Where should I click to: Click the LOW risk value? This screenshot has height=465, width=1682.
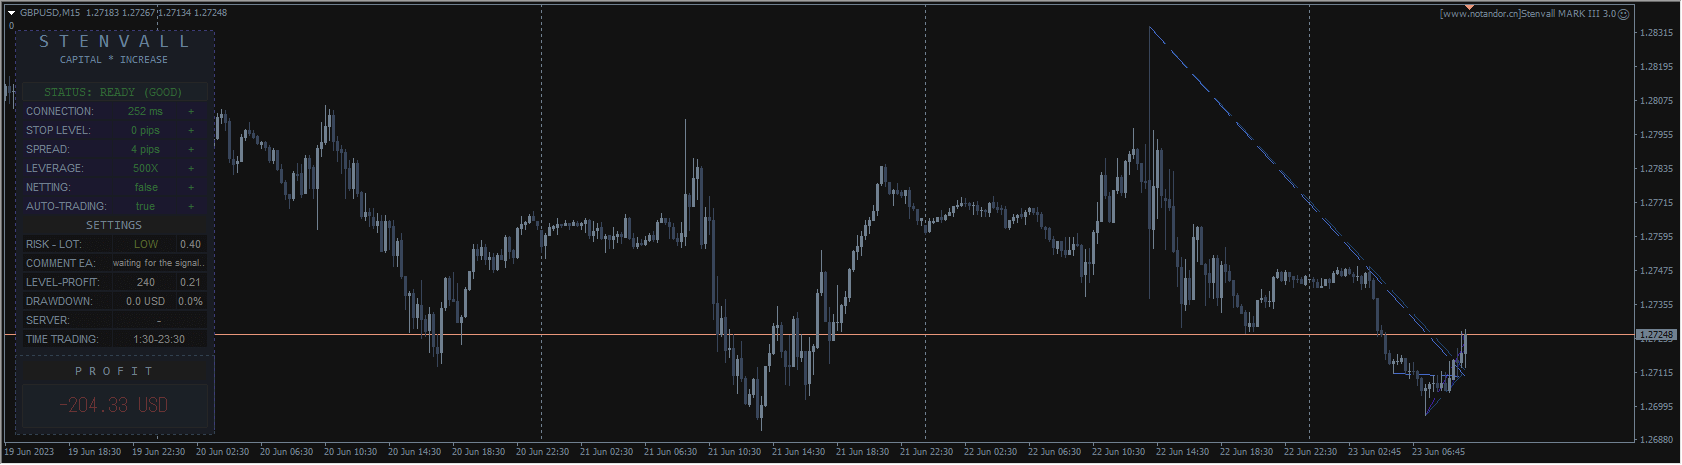coord(146,245)
